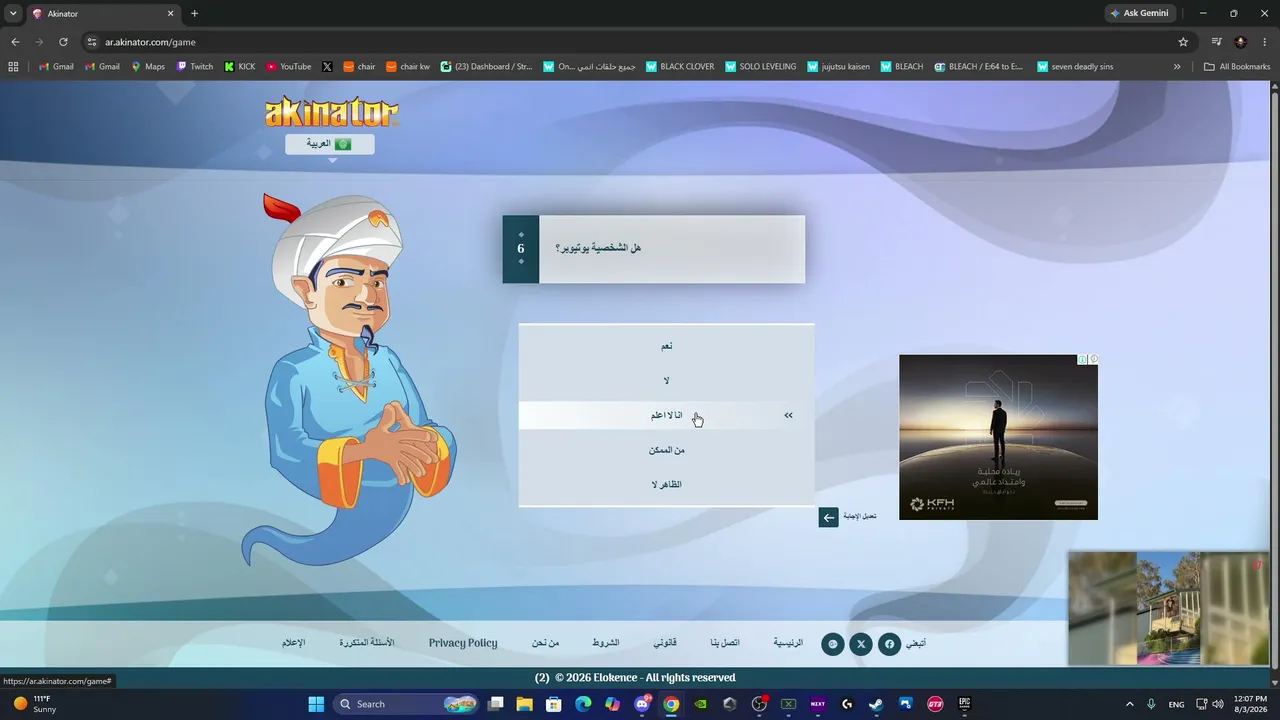
Task: Choose the انا لا اعلم answer
Action: coord(666,415)
